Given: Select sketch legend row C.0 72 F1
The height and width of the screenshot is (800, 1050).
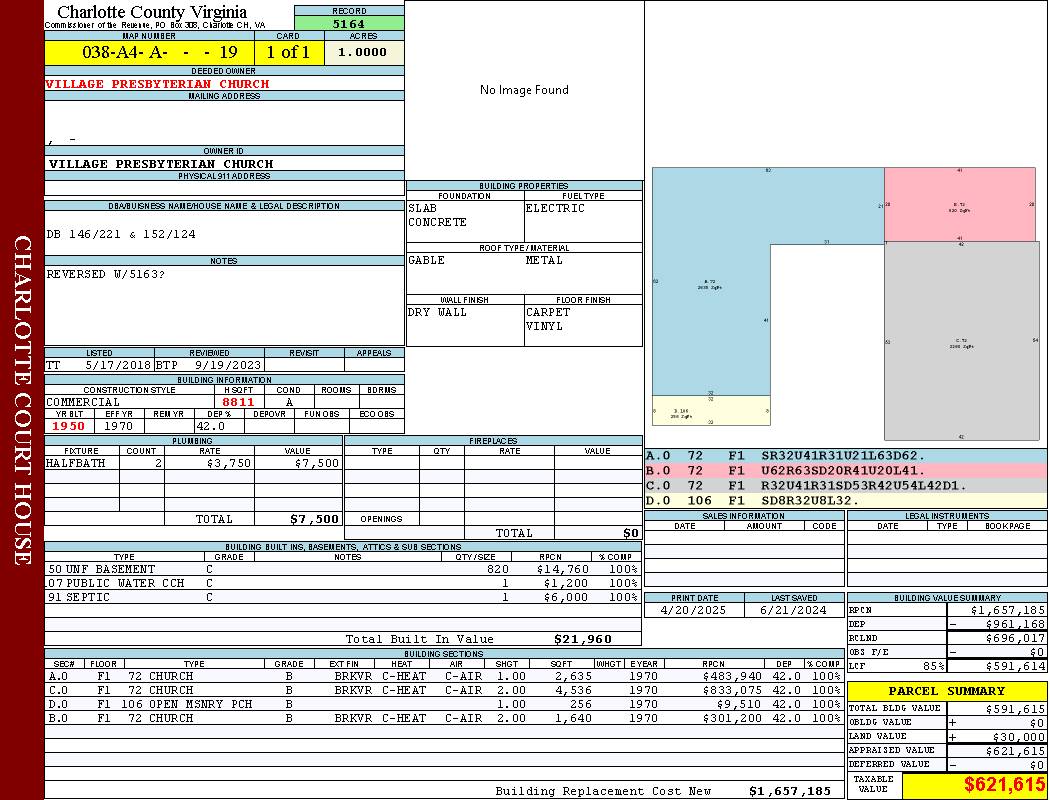Looking at the screenshot, I should pyautogui.click(x=846, y=485).
